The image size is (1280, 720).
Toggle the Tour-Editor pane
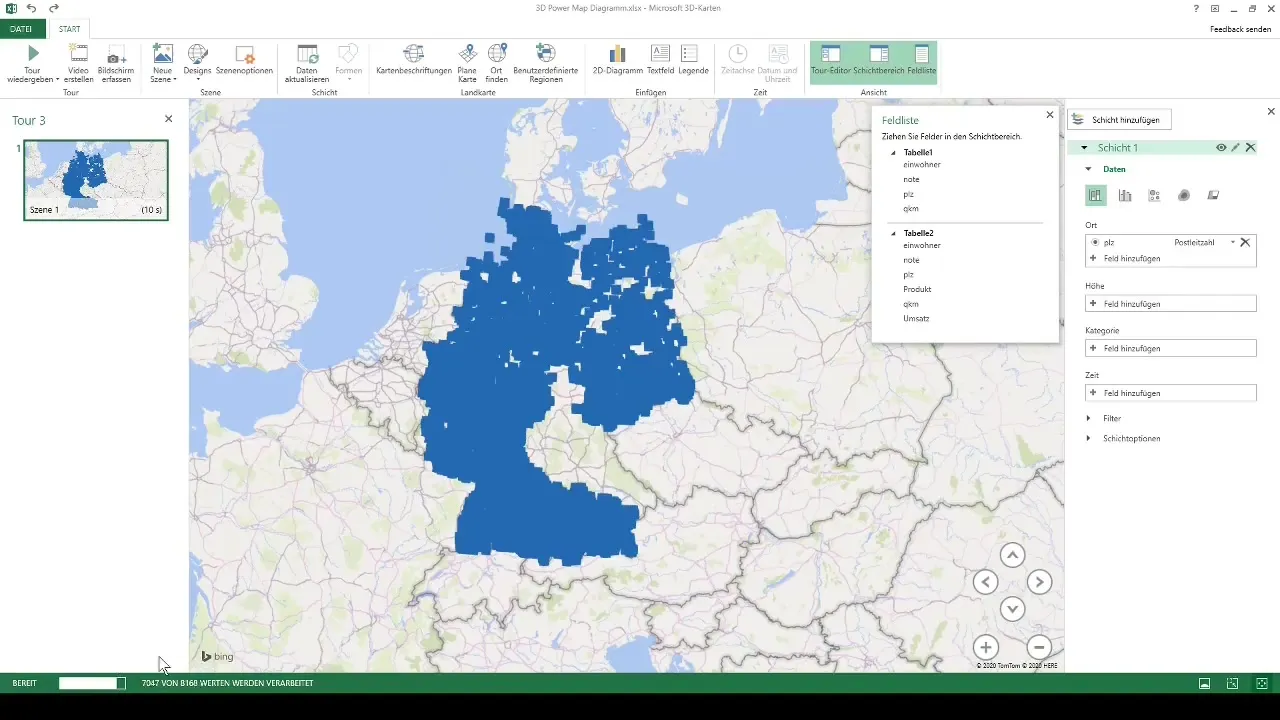830,63
